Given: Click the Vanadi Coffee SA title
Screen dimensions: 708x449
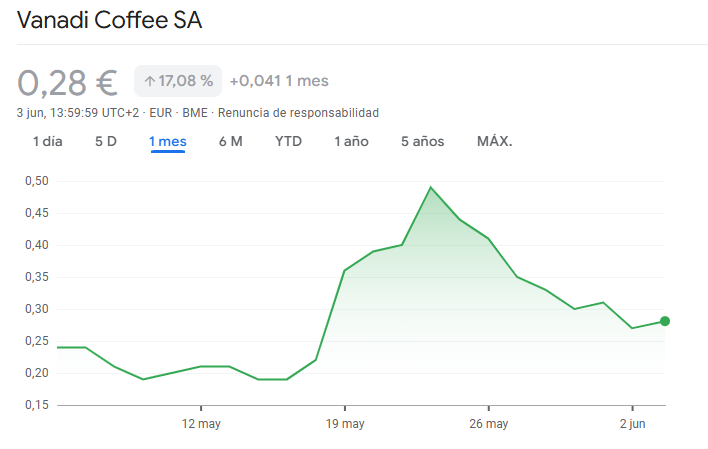Looking at the screenshot, I should point(109,20).
